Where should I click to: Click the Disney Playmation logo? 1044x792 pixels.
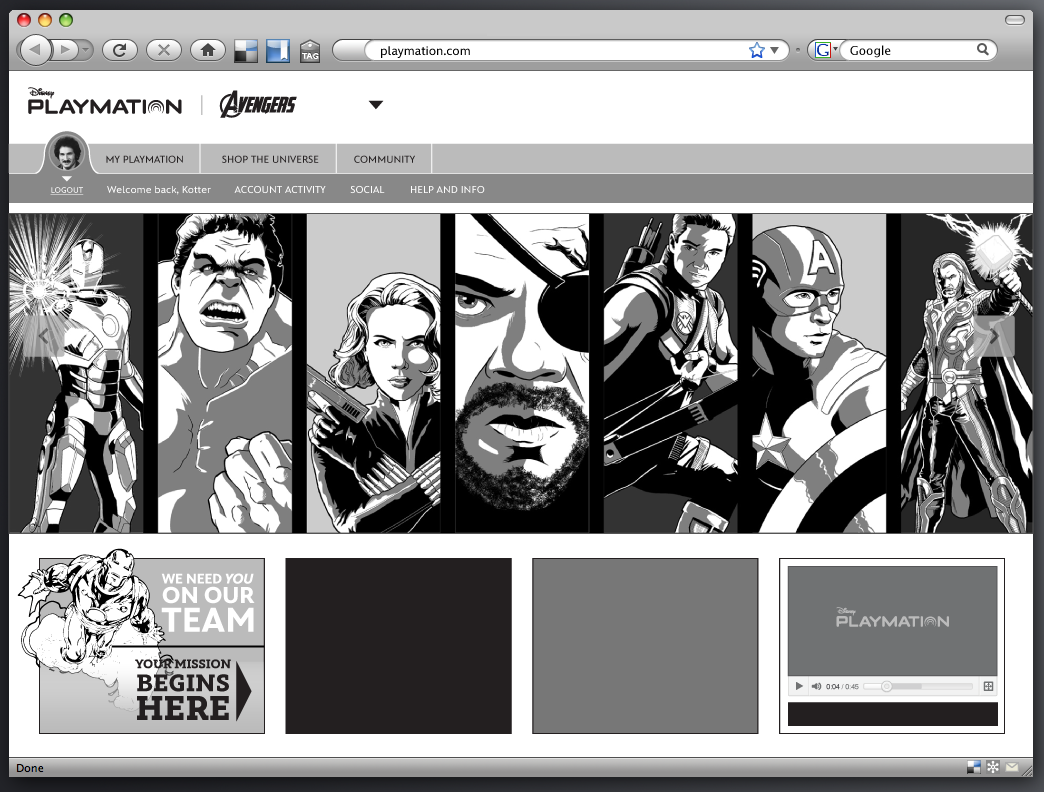point(105,101)
